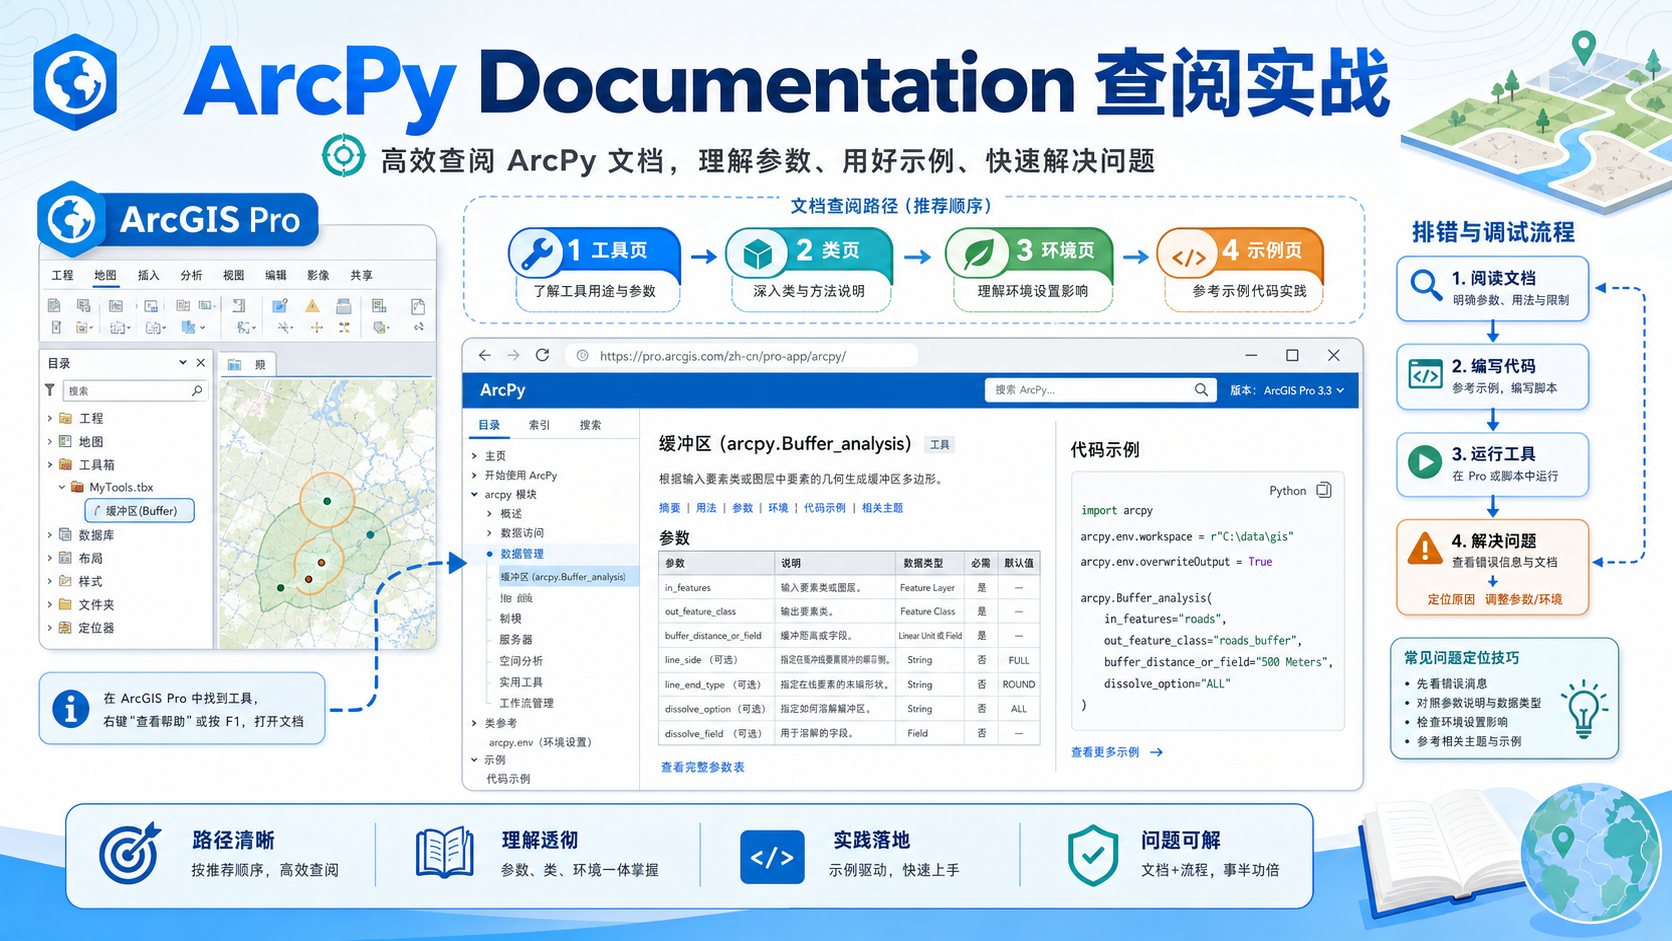
Task: Expand the 主页 node in docs tree
Action: (475, 456)
